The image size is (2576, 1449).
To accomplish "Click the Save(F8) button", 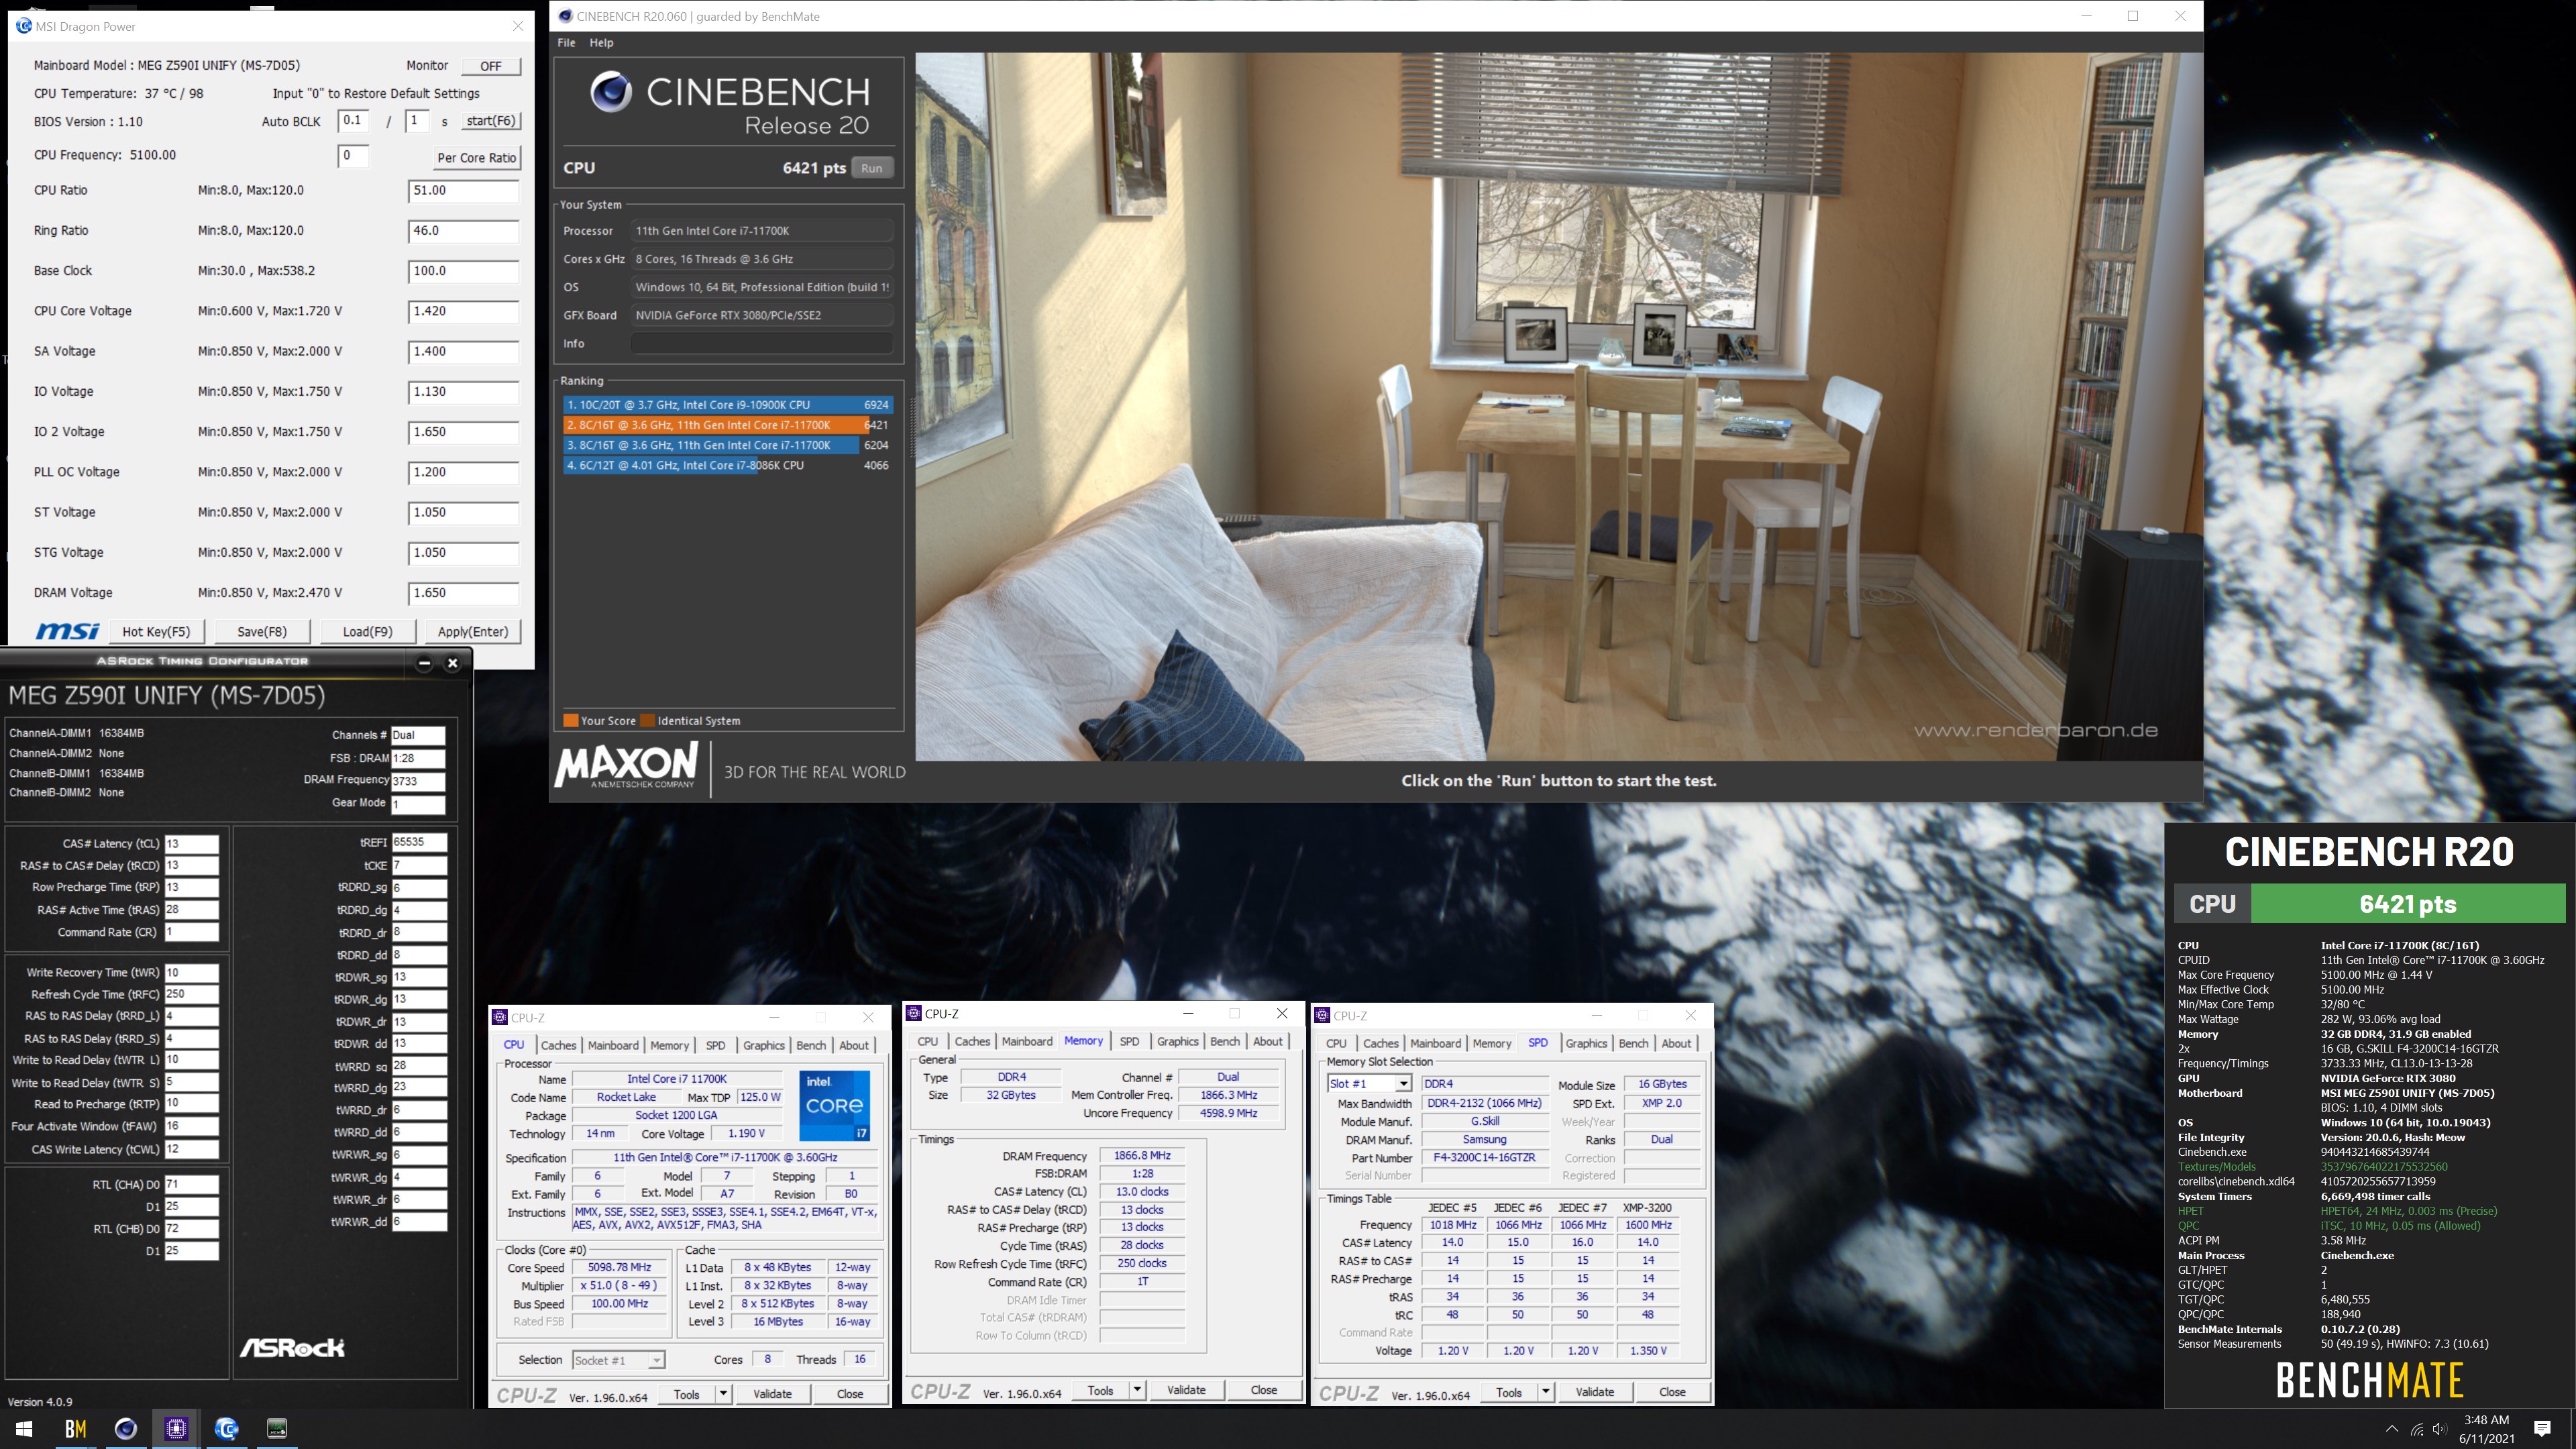I will coord(262,631).
